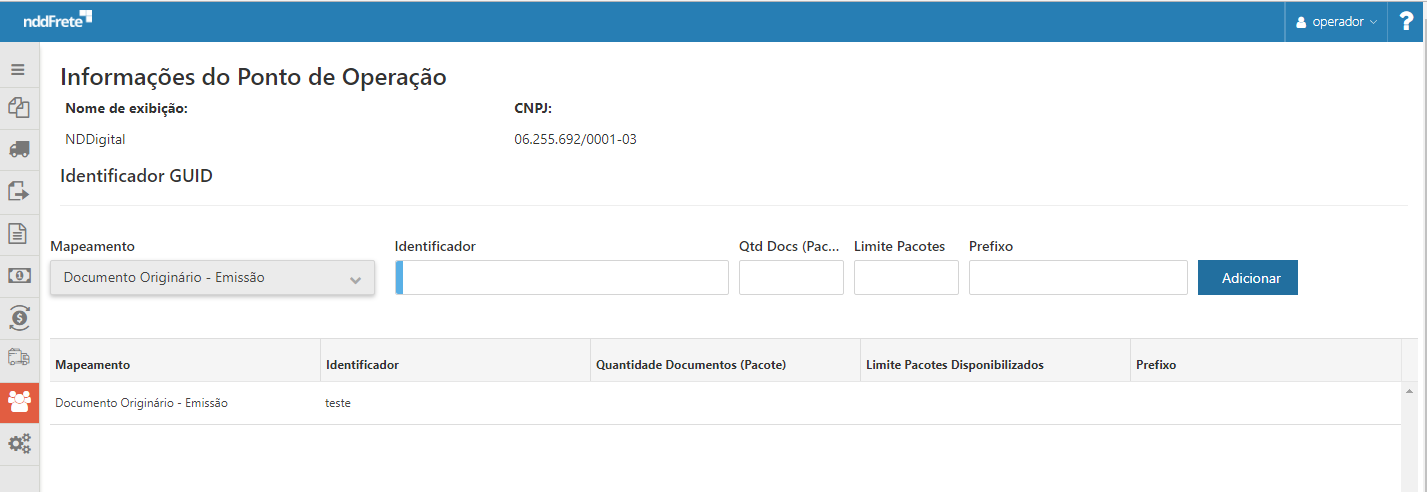
Task: Open the dark truck sidebar icon
Action: (x=18, y=149)
